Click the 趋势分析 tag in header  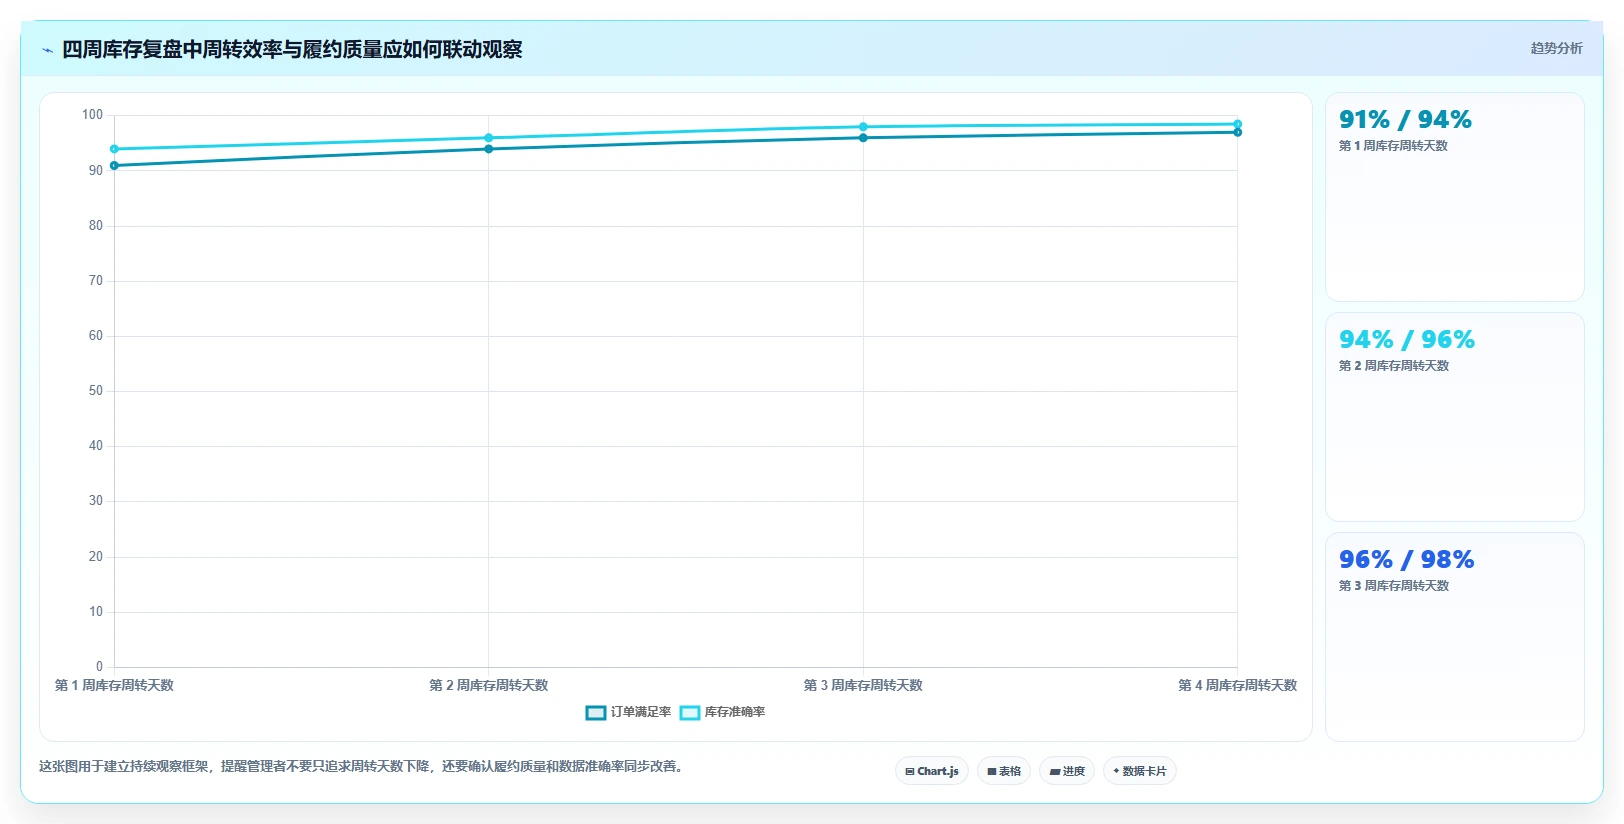[x=1556, y=48]
